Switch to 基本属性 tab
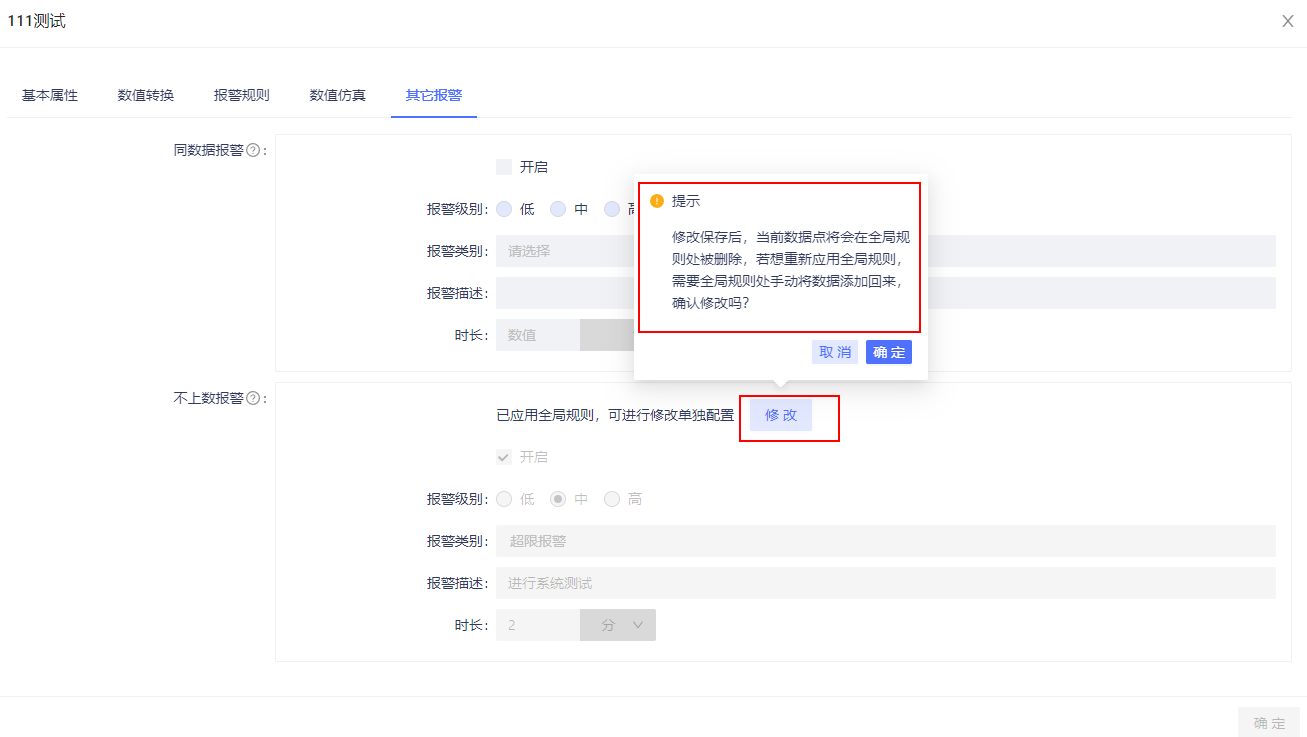1307x737 pixels. coord(50,95)
